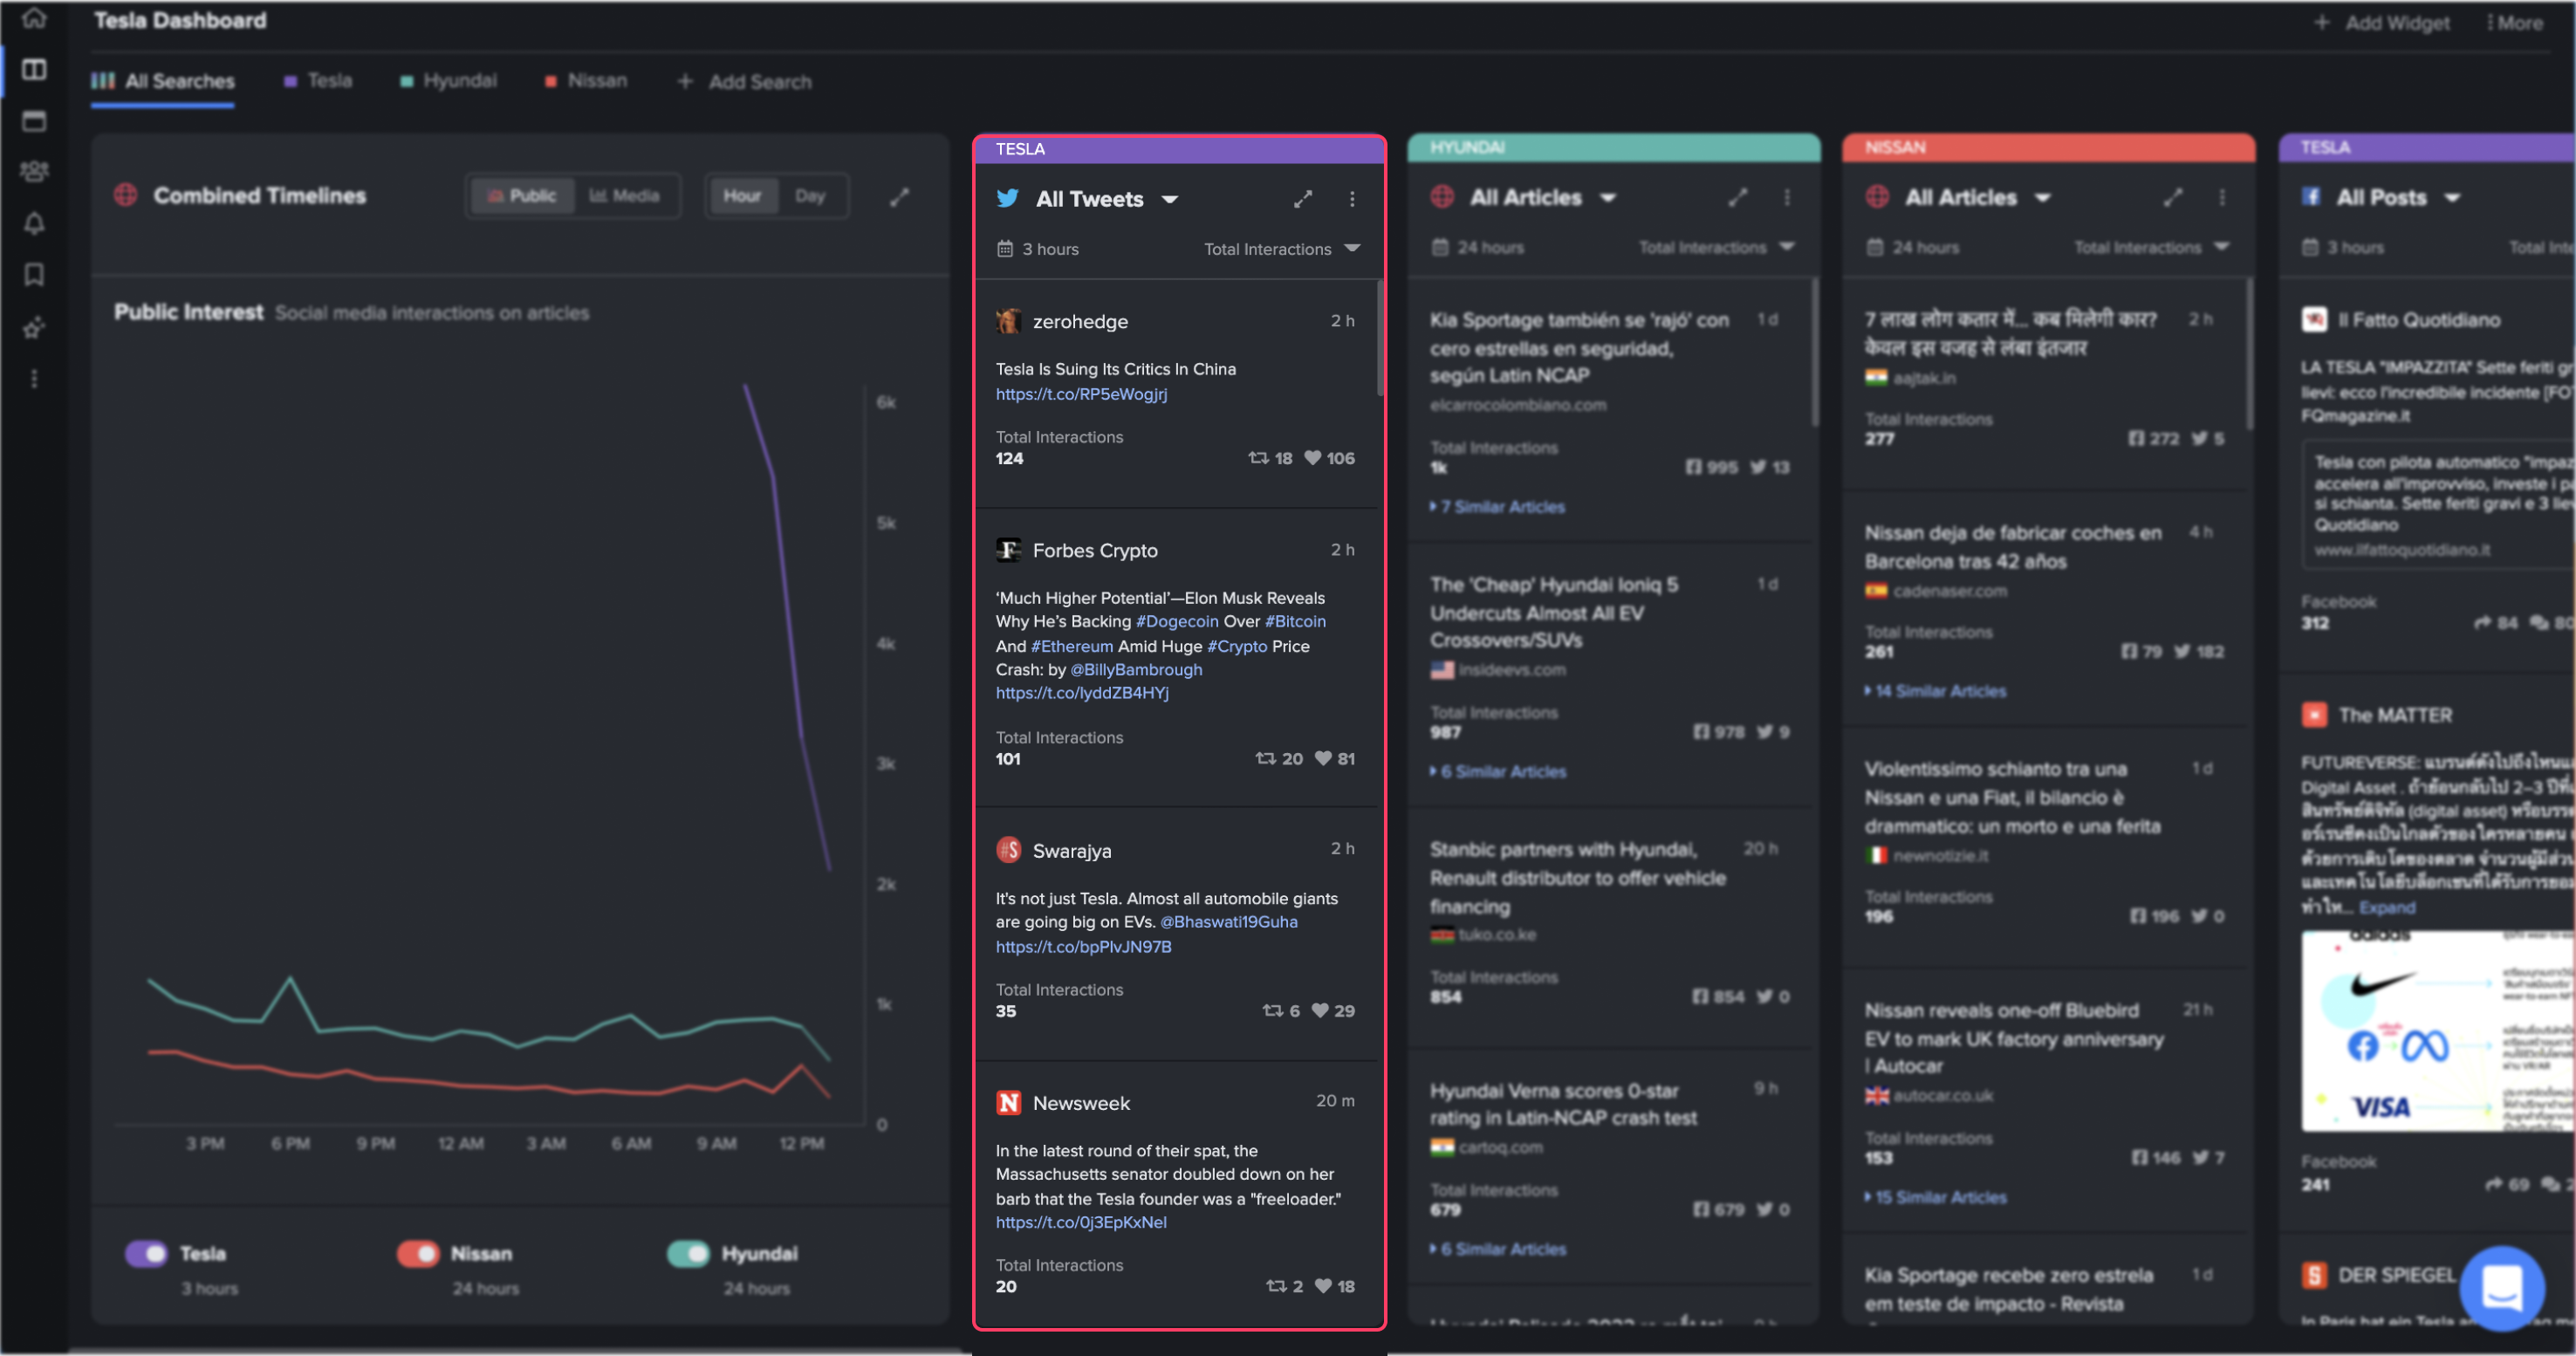Open the More menu

tap(2515, 23)
